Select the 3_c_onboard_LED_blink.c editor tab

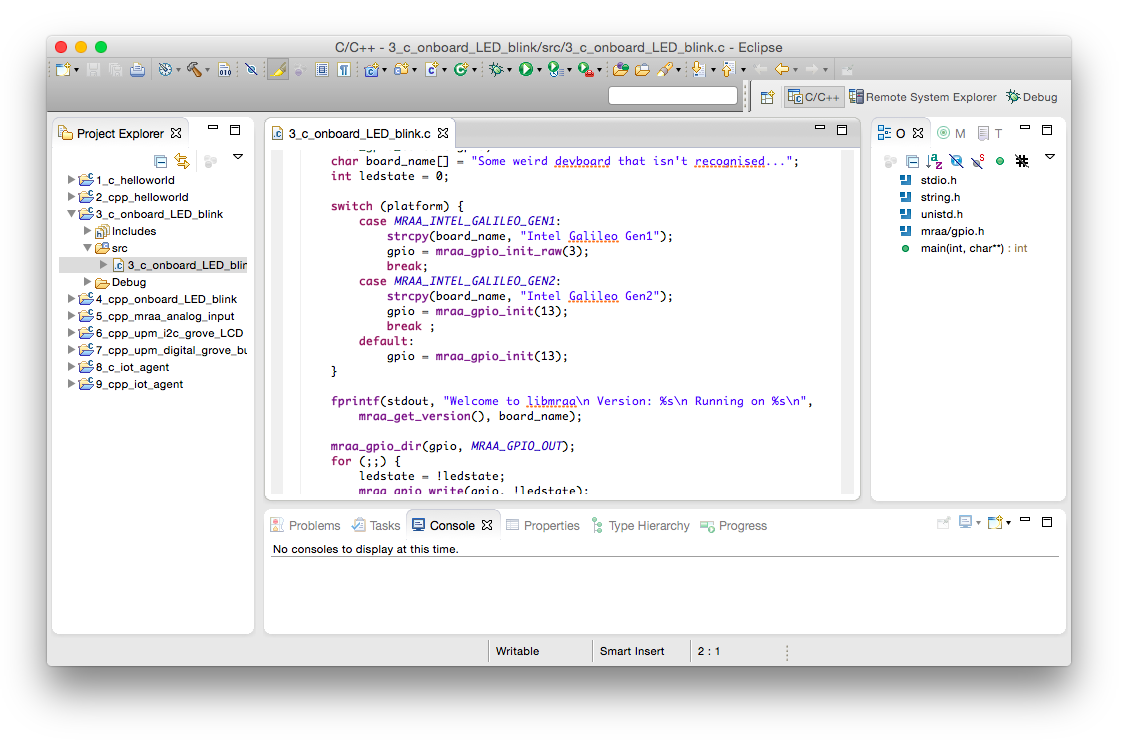click(359, 134)
